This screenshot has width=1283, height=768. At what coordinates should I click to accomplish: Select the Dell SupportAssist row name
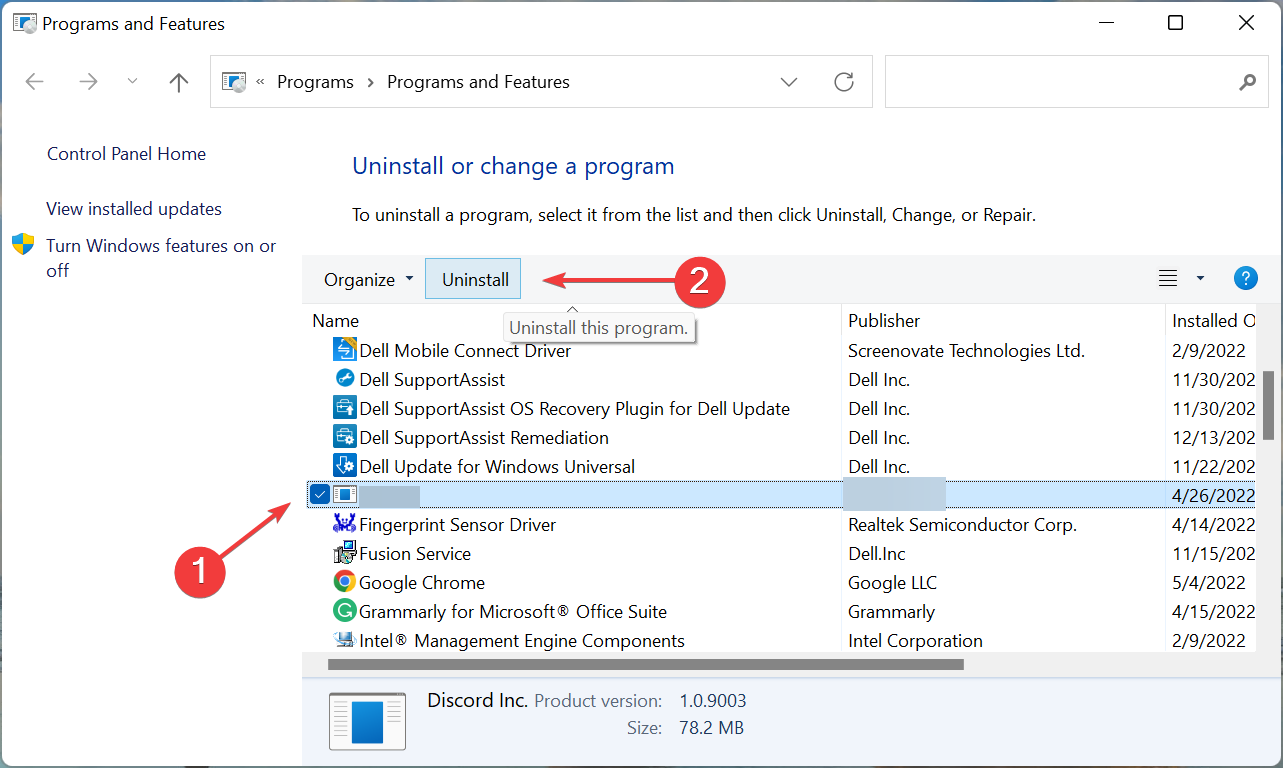[x=432, y=380]
